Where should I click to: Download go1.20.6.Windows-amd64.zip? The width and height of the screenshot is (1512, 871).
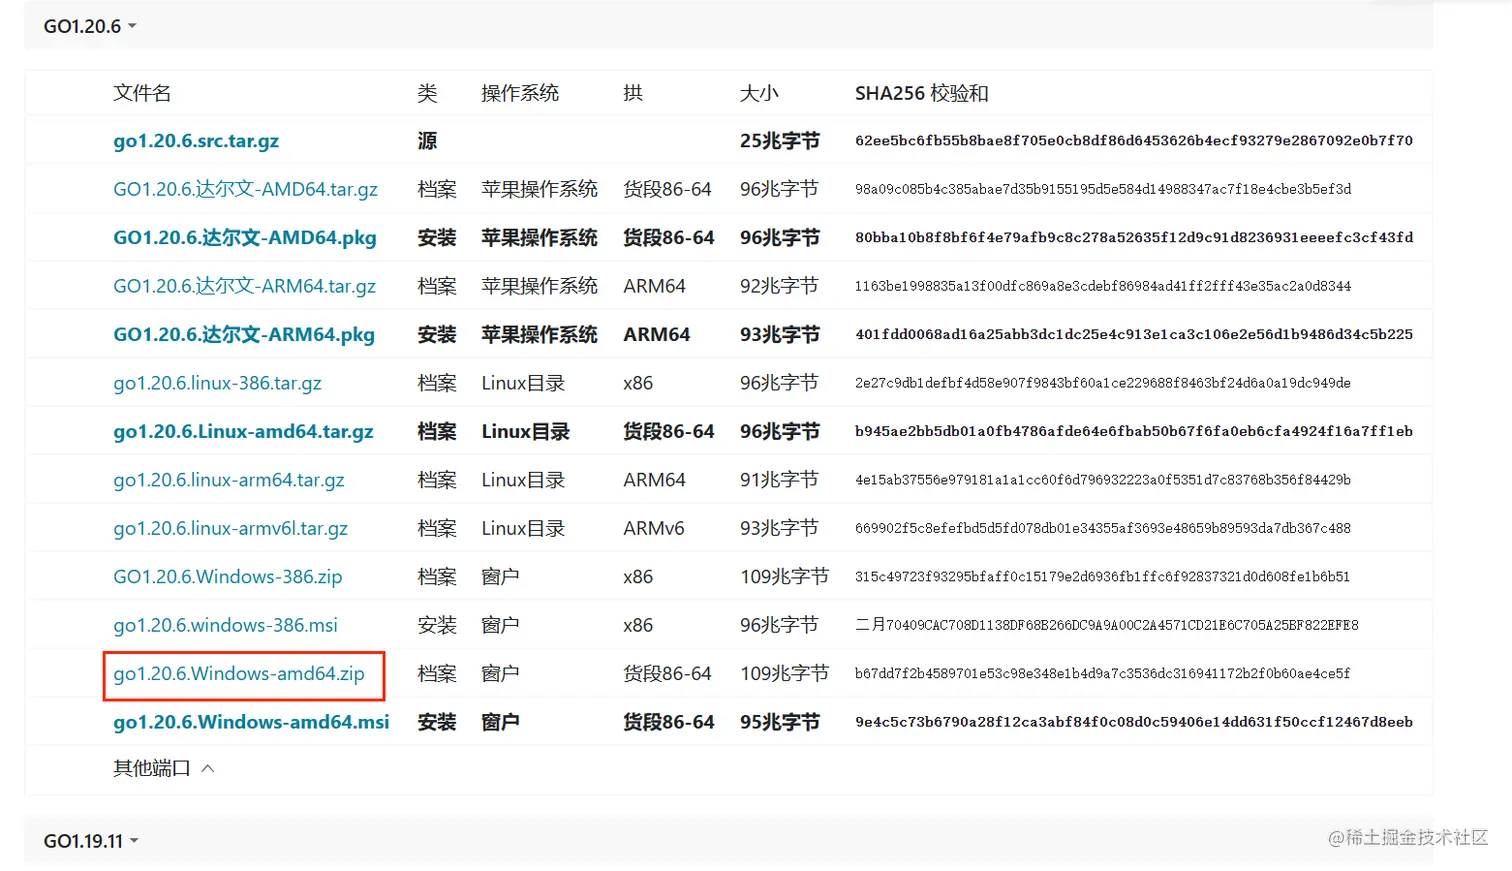coord(239,674)
